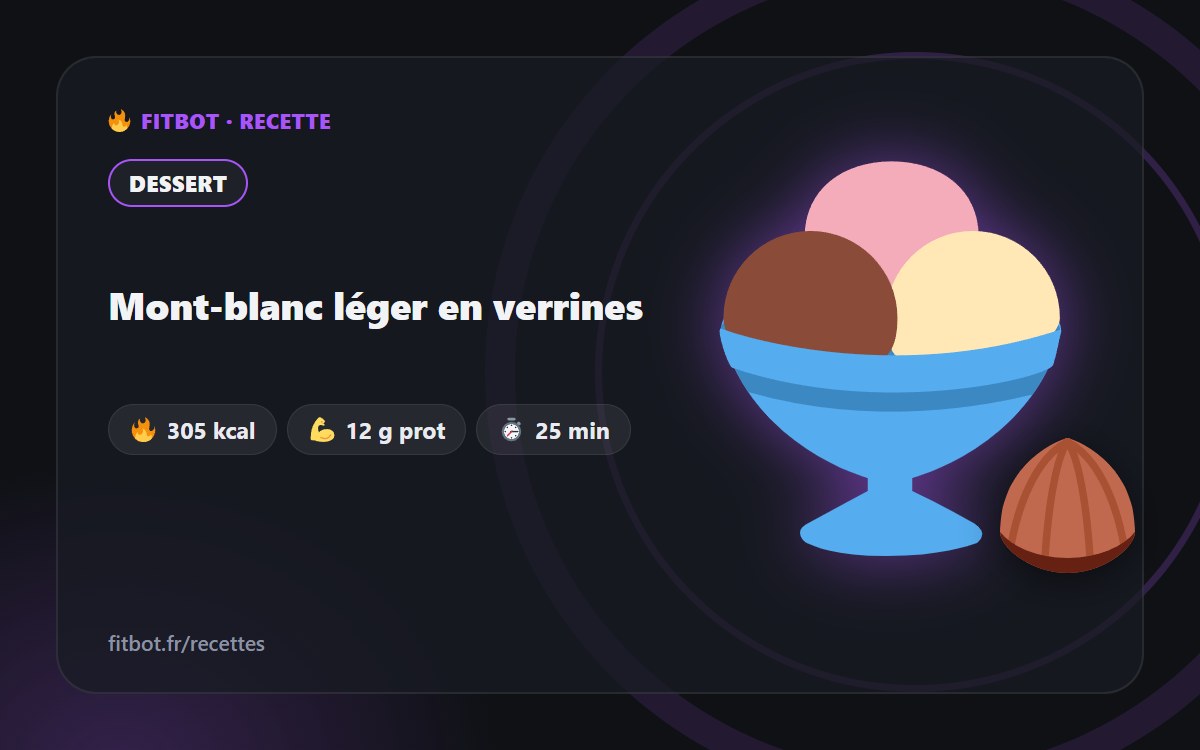Screen dimensions: 1200x750
Task: Click the flame icon beside FITBOT · RECETTE
Action: (x=119, y=122)
